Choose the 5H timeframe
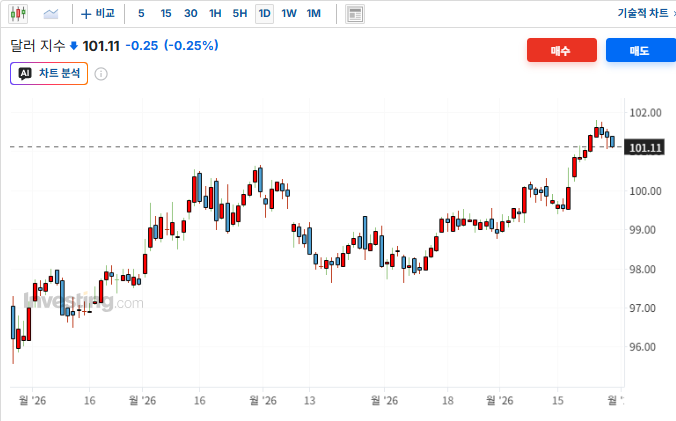This screenshot has height=421, width=676. (x=240, y=14)
